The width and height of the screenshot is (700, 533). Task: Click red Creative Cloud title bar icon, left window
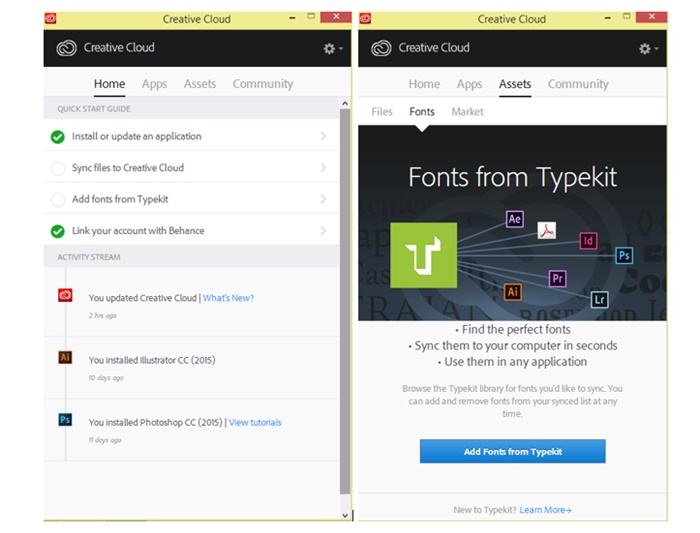click(x=50, y=18)
